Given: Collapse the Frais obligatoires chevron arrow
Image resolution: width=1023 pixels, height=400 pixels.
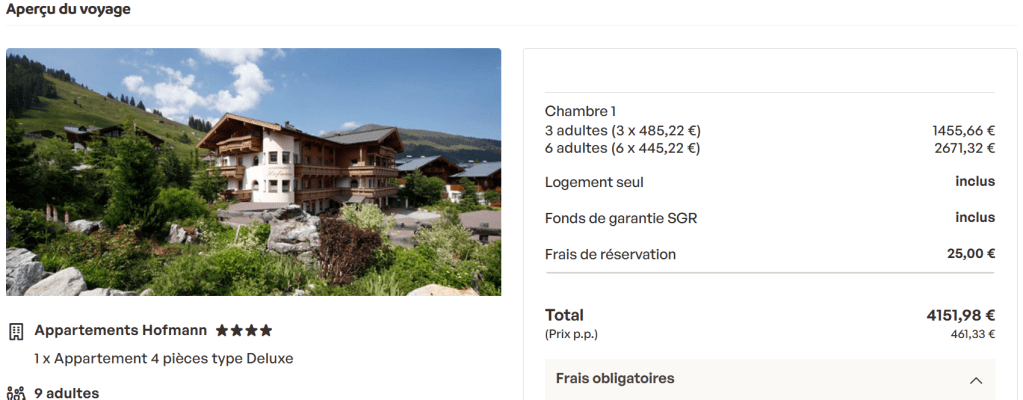Looking at the screenshot, I should pyautogui.click(x=976, y=380).
